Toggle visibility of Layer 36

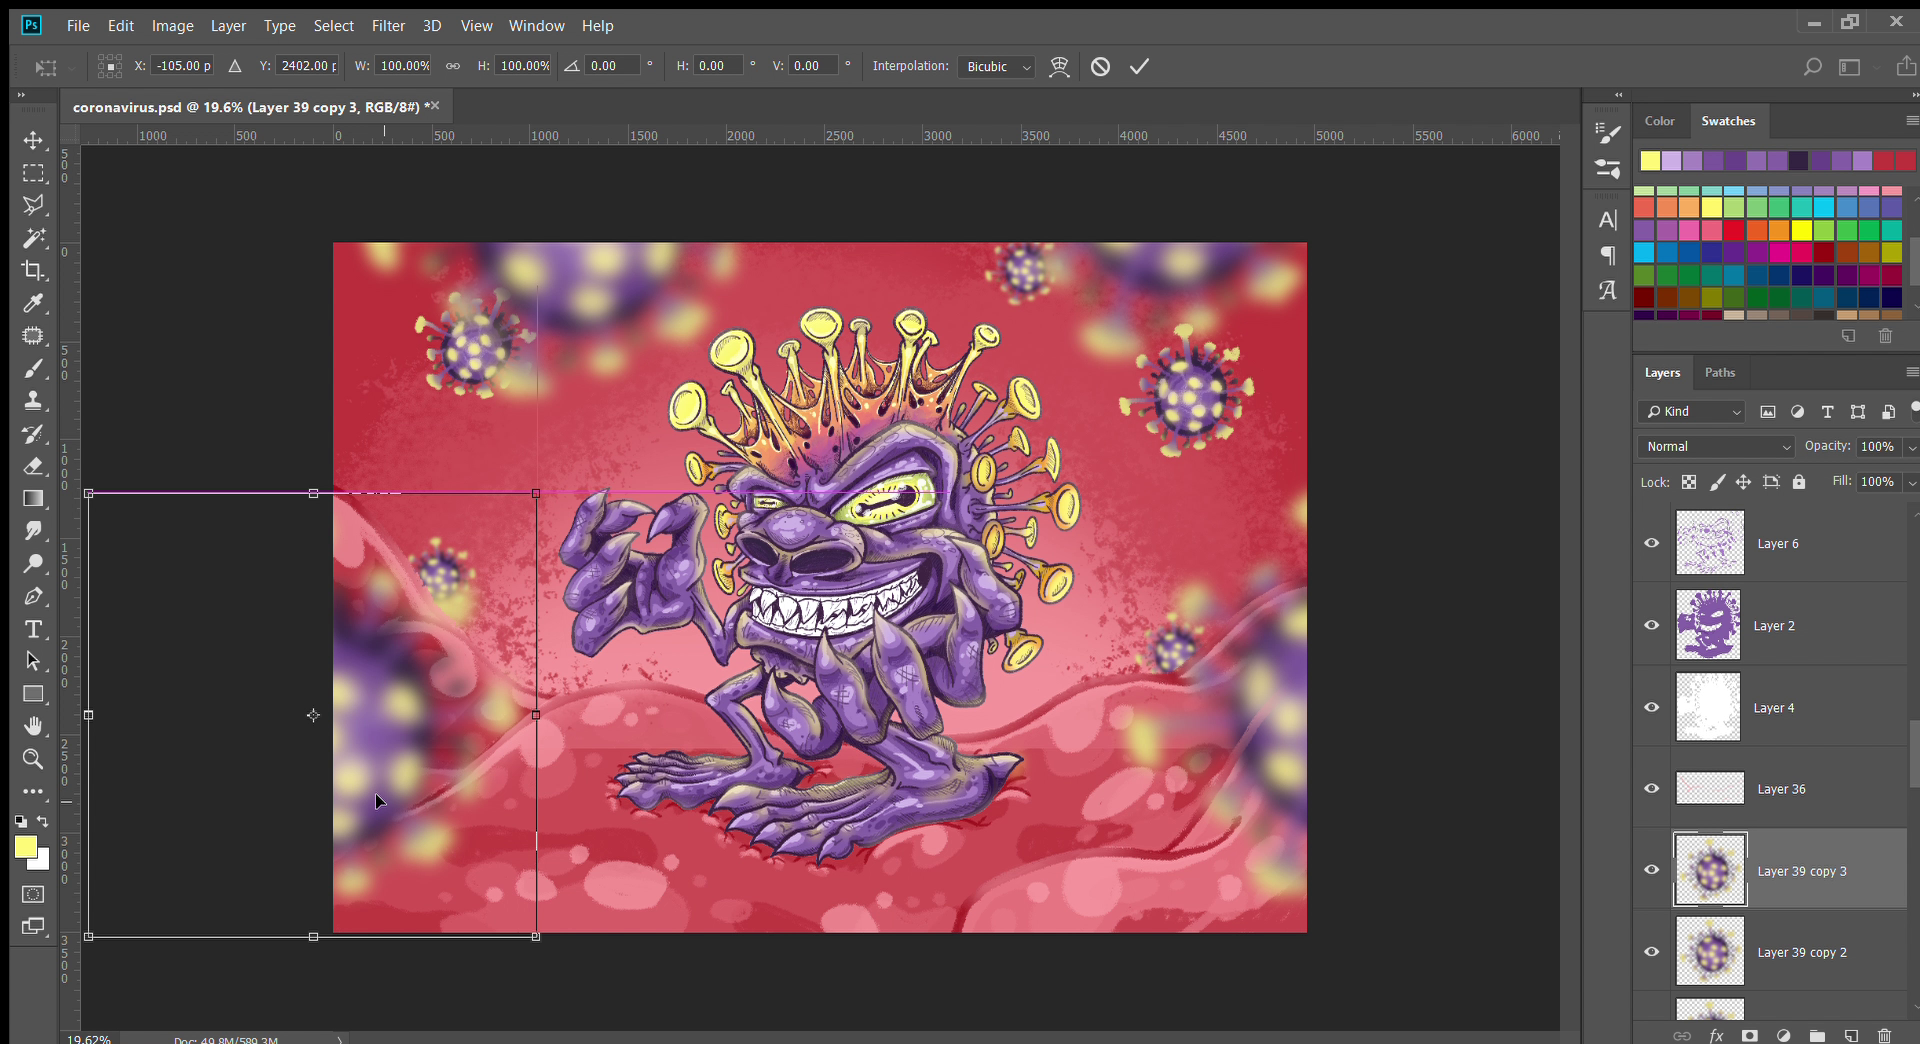pyautogui.click(x=1651, y=788)
